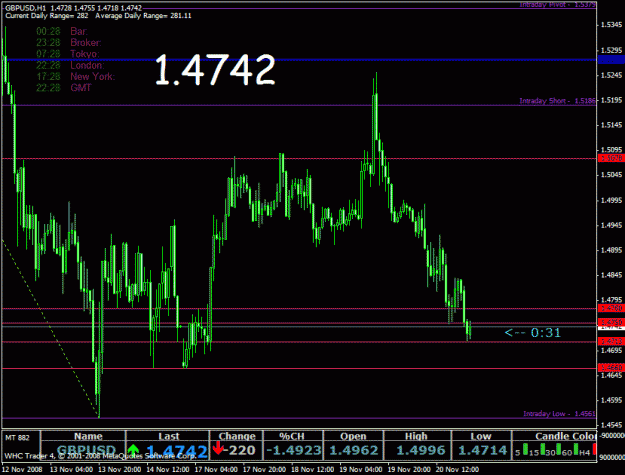Click the 'Intraday Pivot - 1.5375' line label
The width and height of the screenshot is (625, 475).
pos(558,4)
